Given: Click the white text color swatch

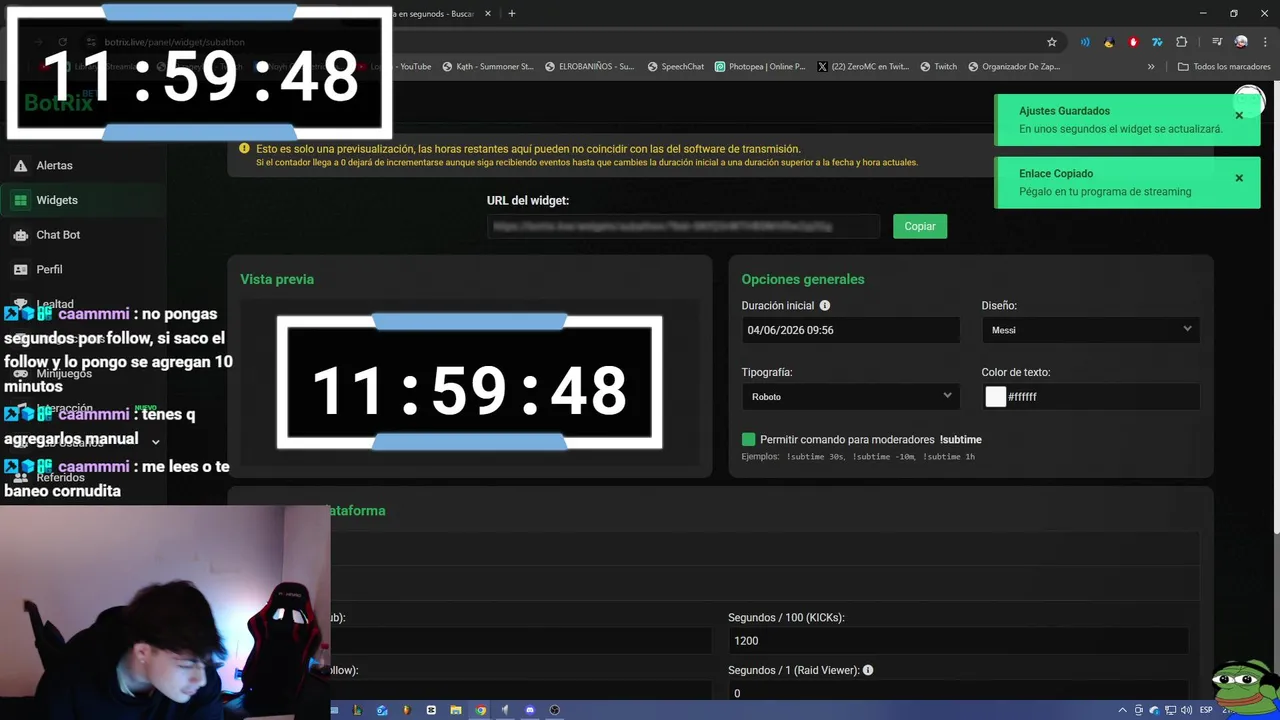Looking at the screenshot, I should (995, 397).
